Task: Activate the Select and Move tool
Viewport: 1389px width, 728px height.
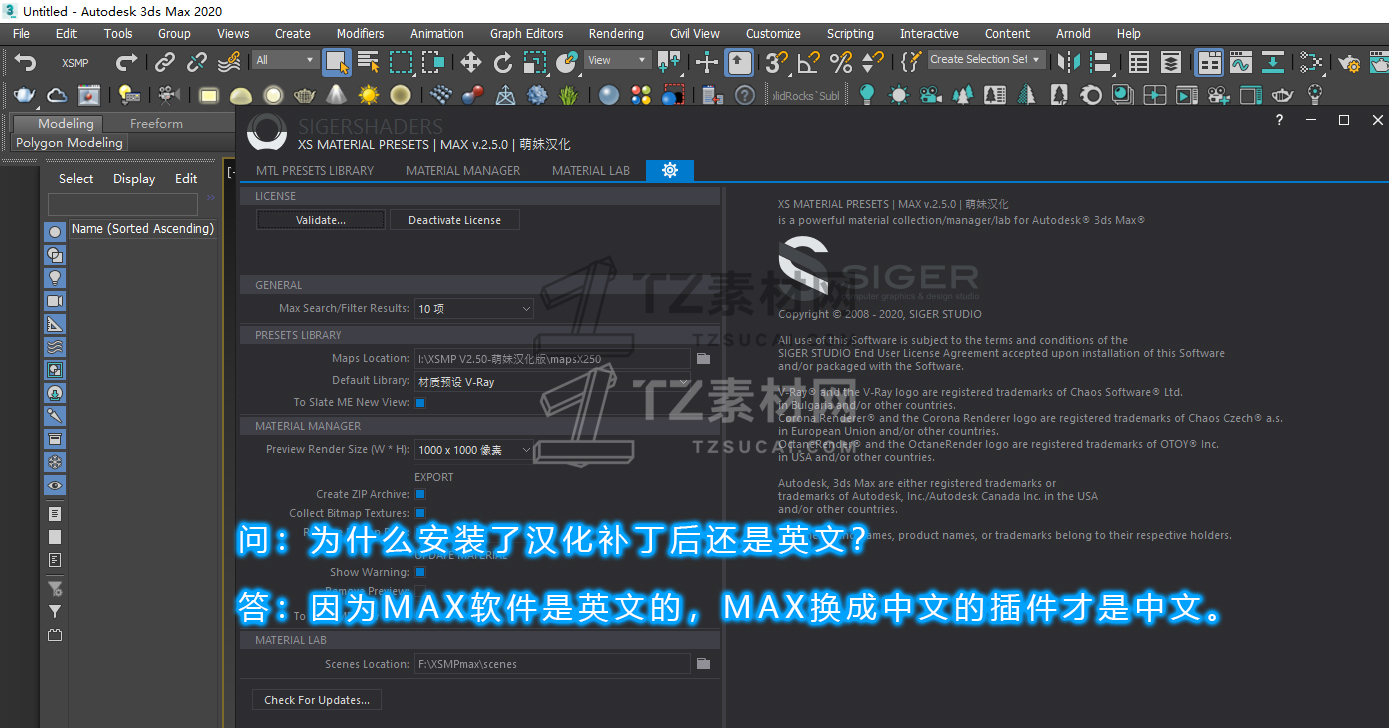Action: pos(470,62)
